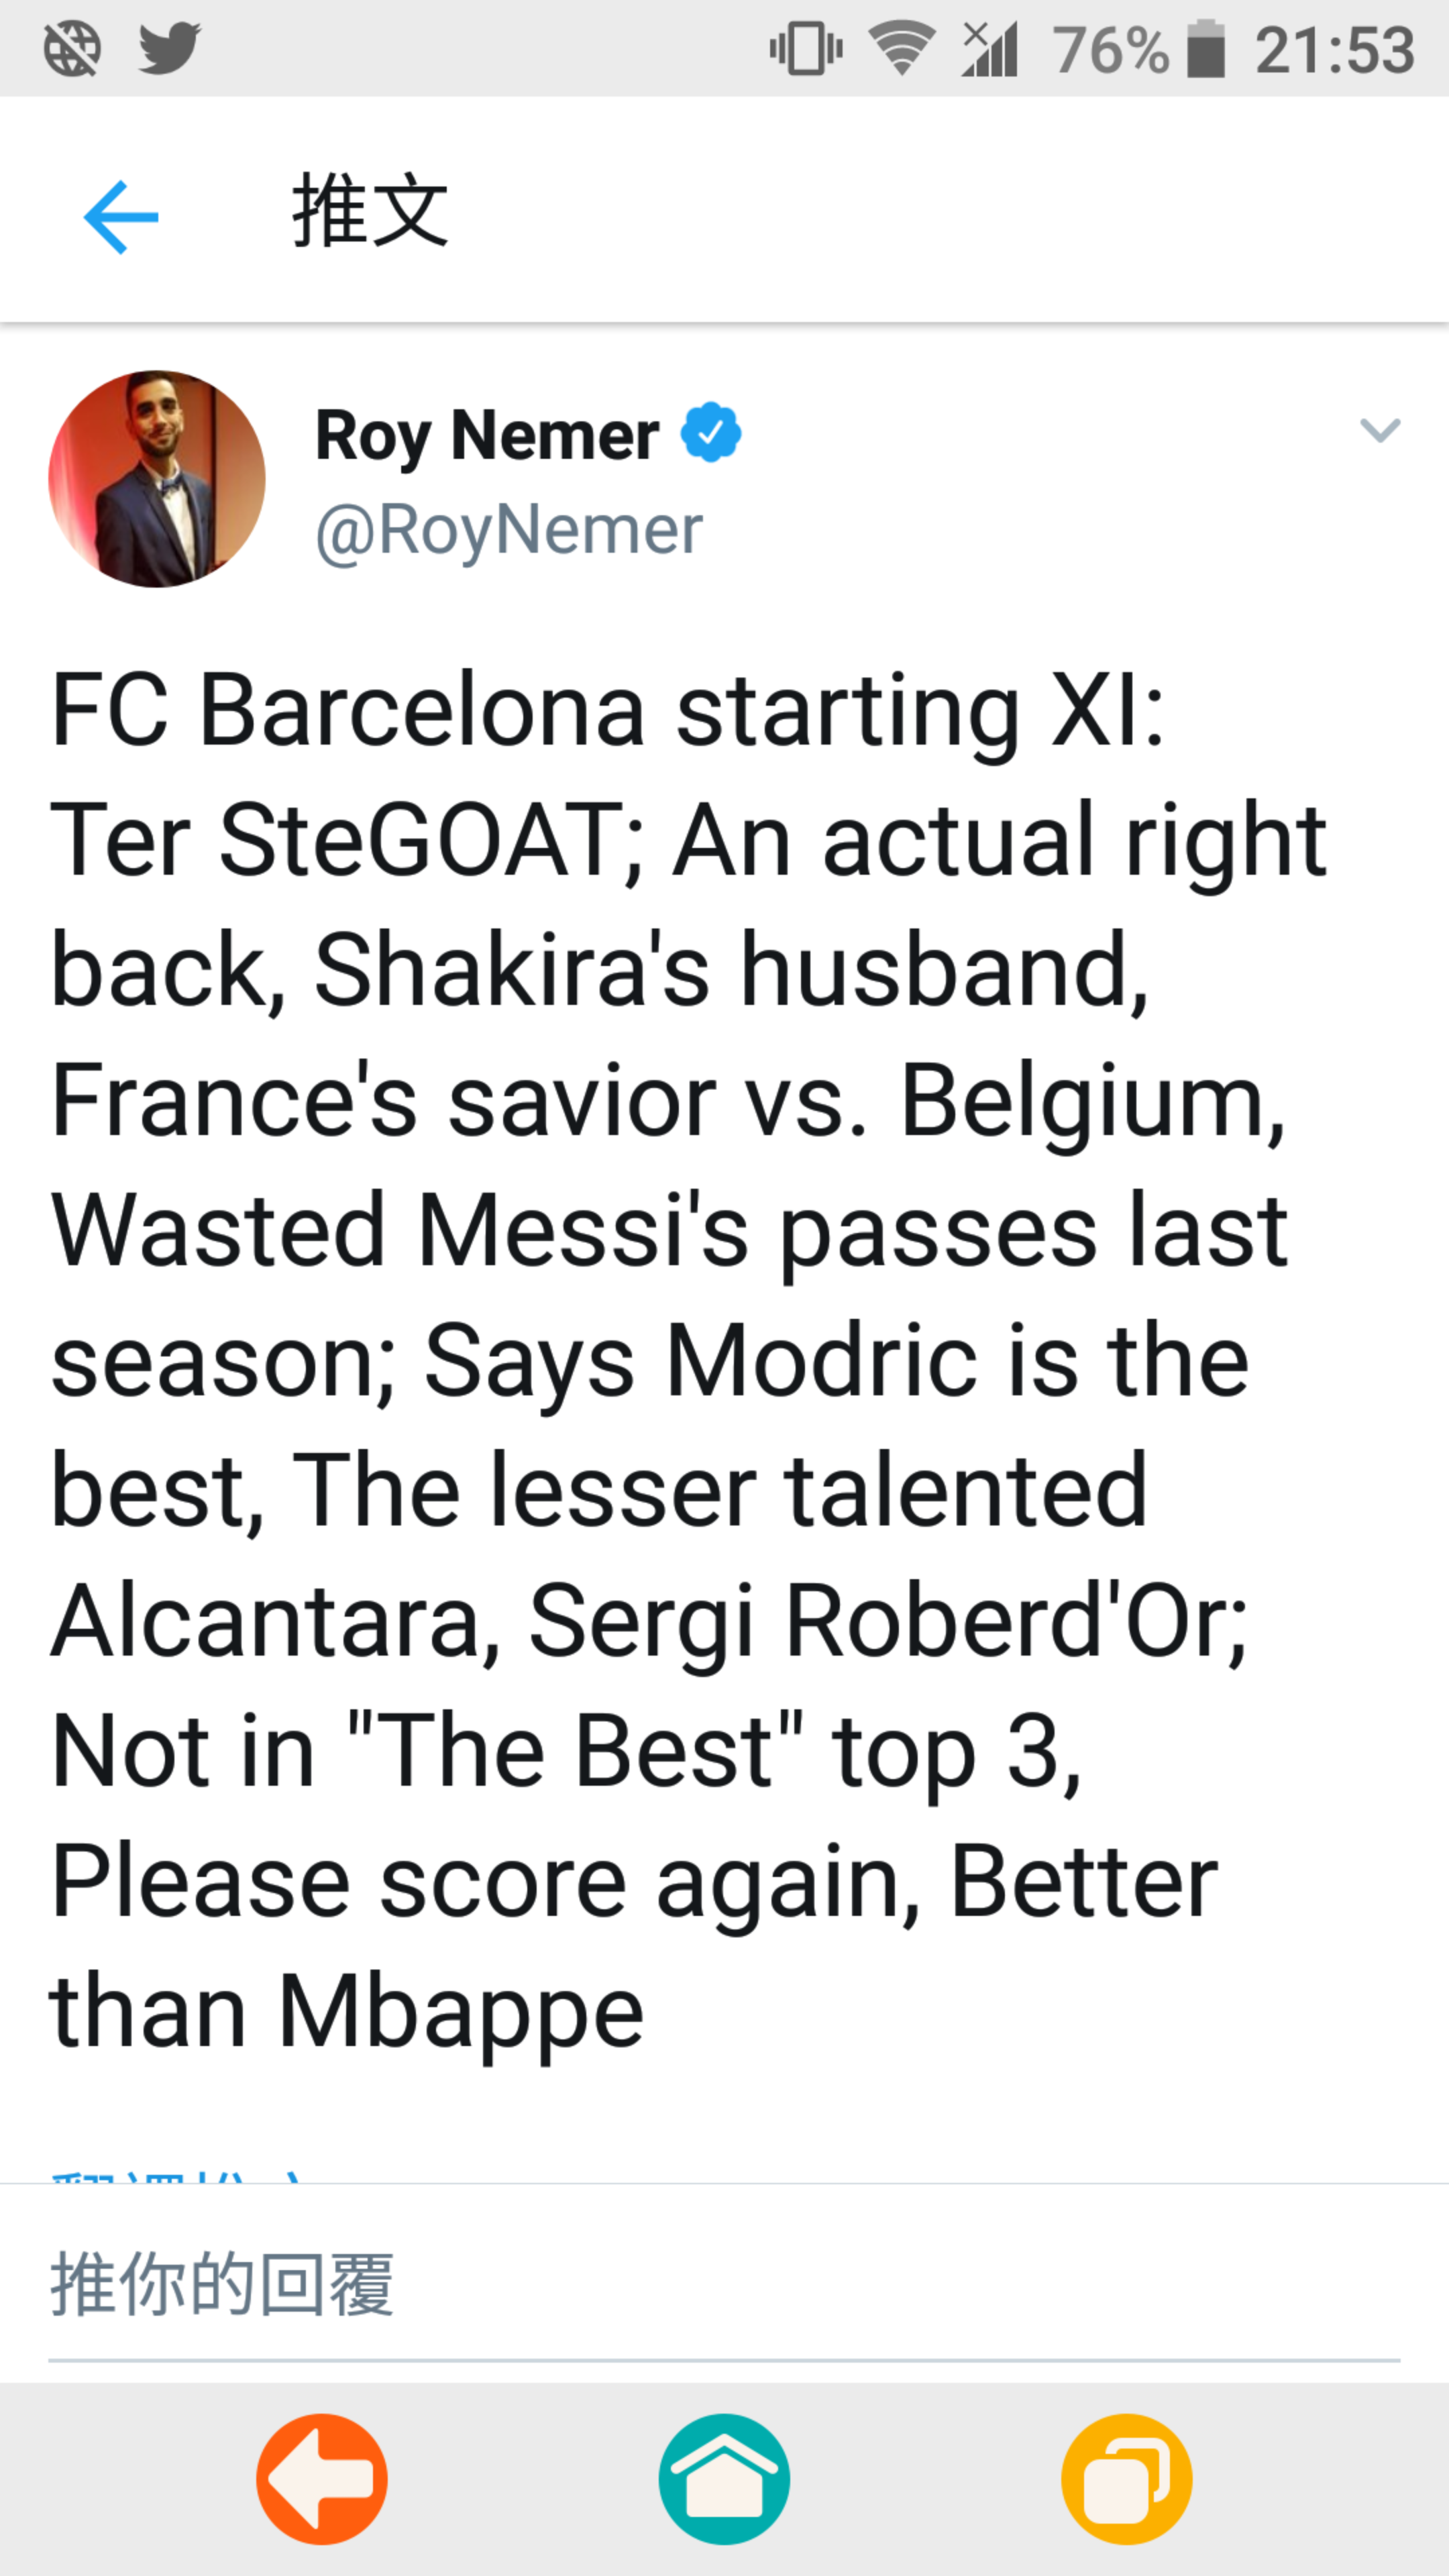Tap the orange back navigation button
Image resolution: width=1449 pixels, height=2576 pixels.
point(322,2478)
